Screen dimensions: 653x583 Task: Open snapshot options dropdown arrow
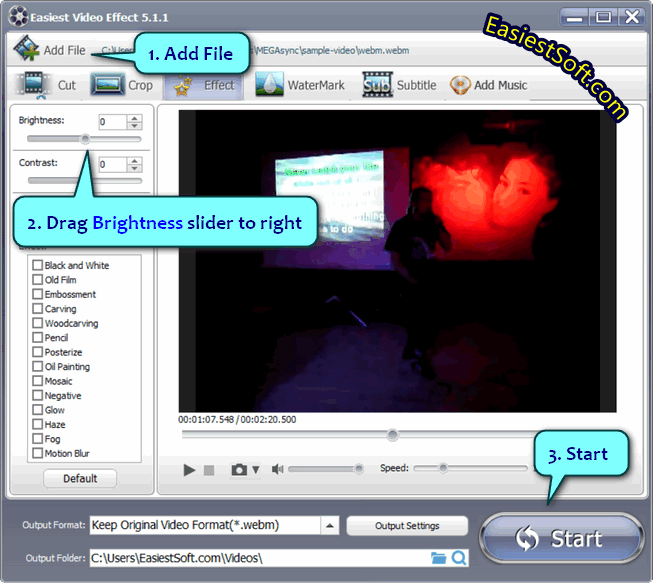pyautogui.click(x=256, y=470)
